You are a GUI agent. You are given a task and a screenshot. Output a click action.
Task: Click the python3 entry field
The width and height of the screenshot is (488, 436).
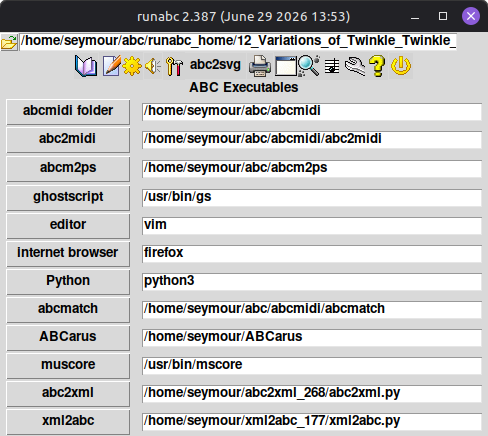[x=312, y=282]
